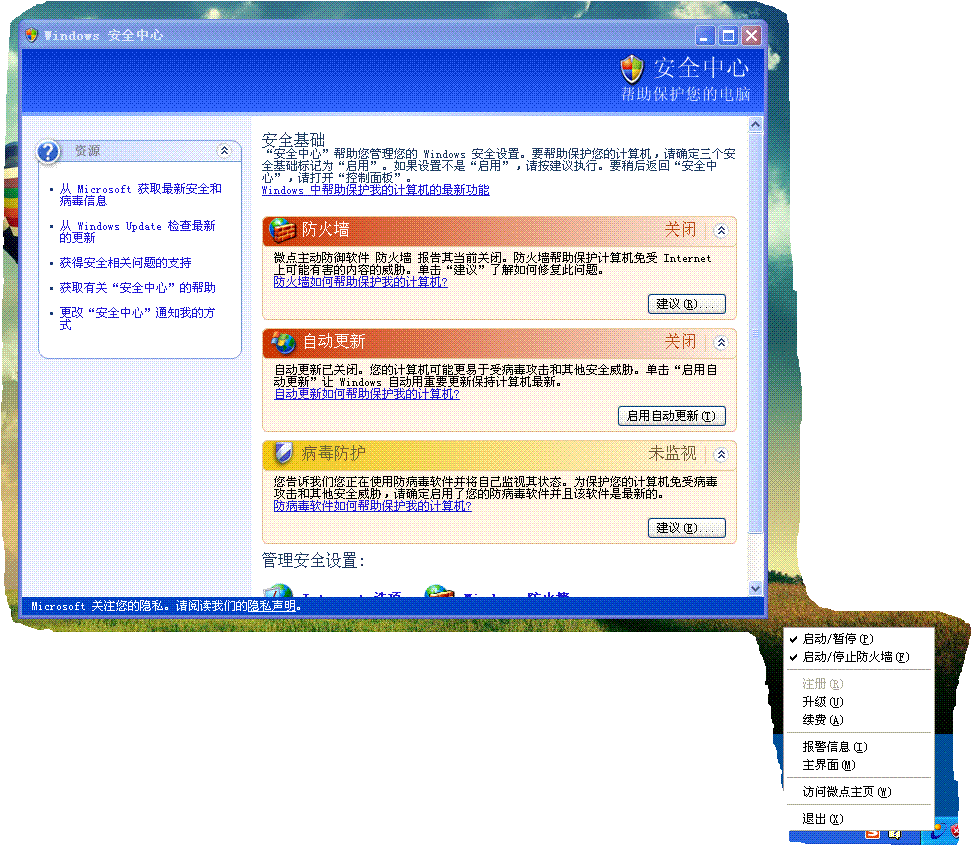This screenshot has height=846, width=973.
Task: Click the large shield icon beside 安全中心 header
Action: (x=632, y=68)
